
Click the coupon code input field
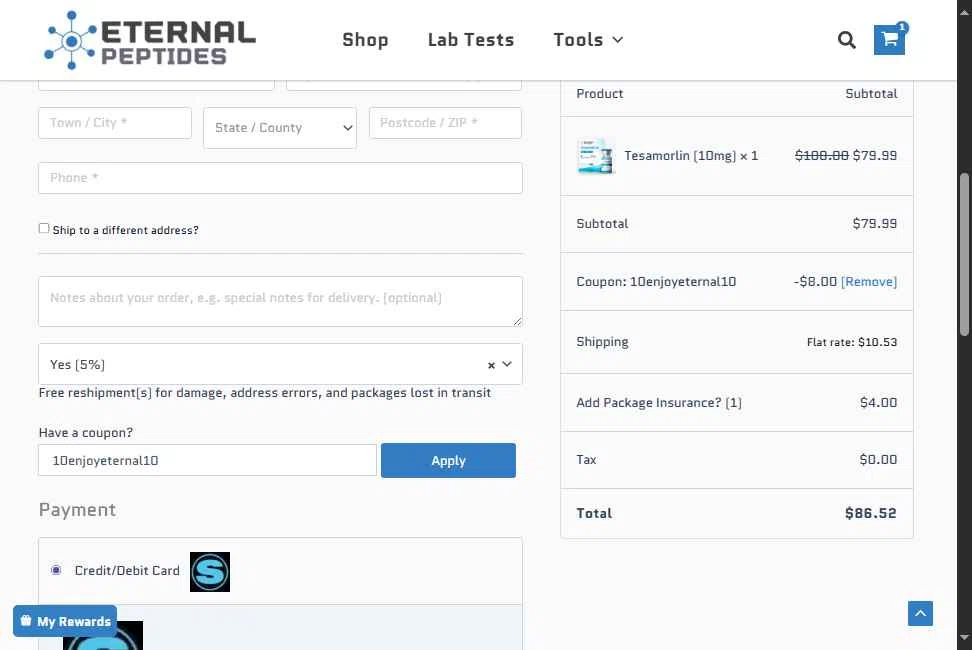coord(207,460)
